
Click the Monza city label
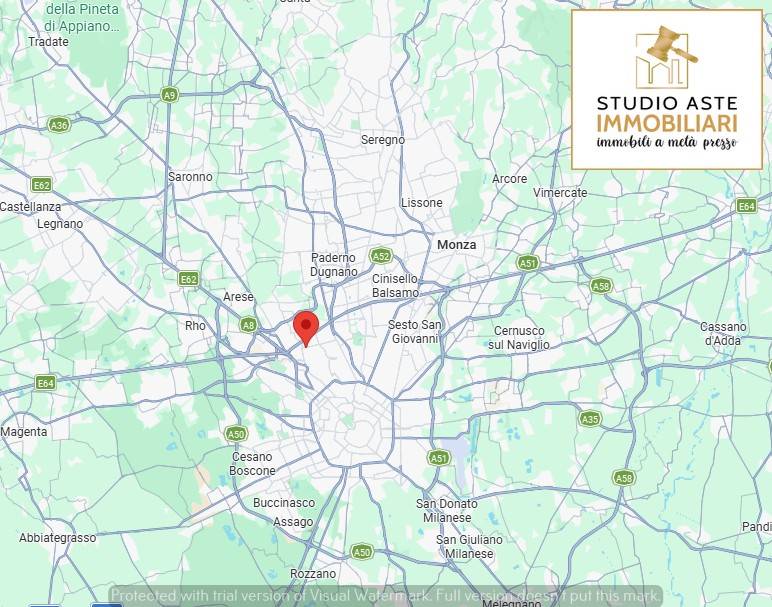(456, 245)
